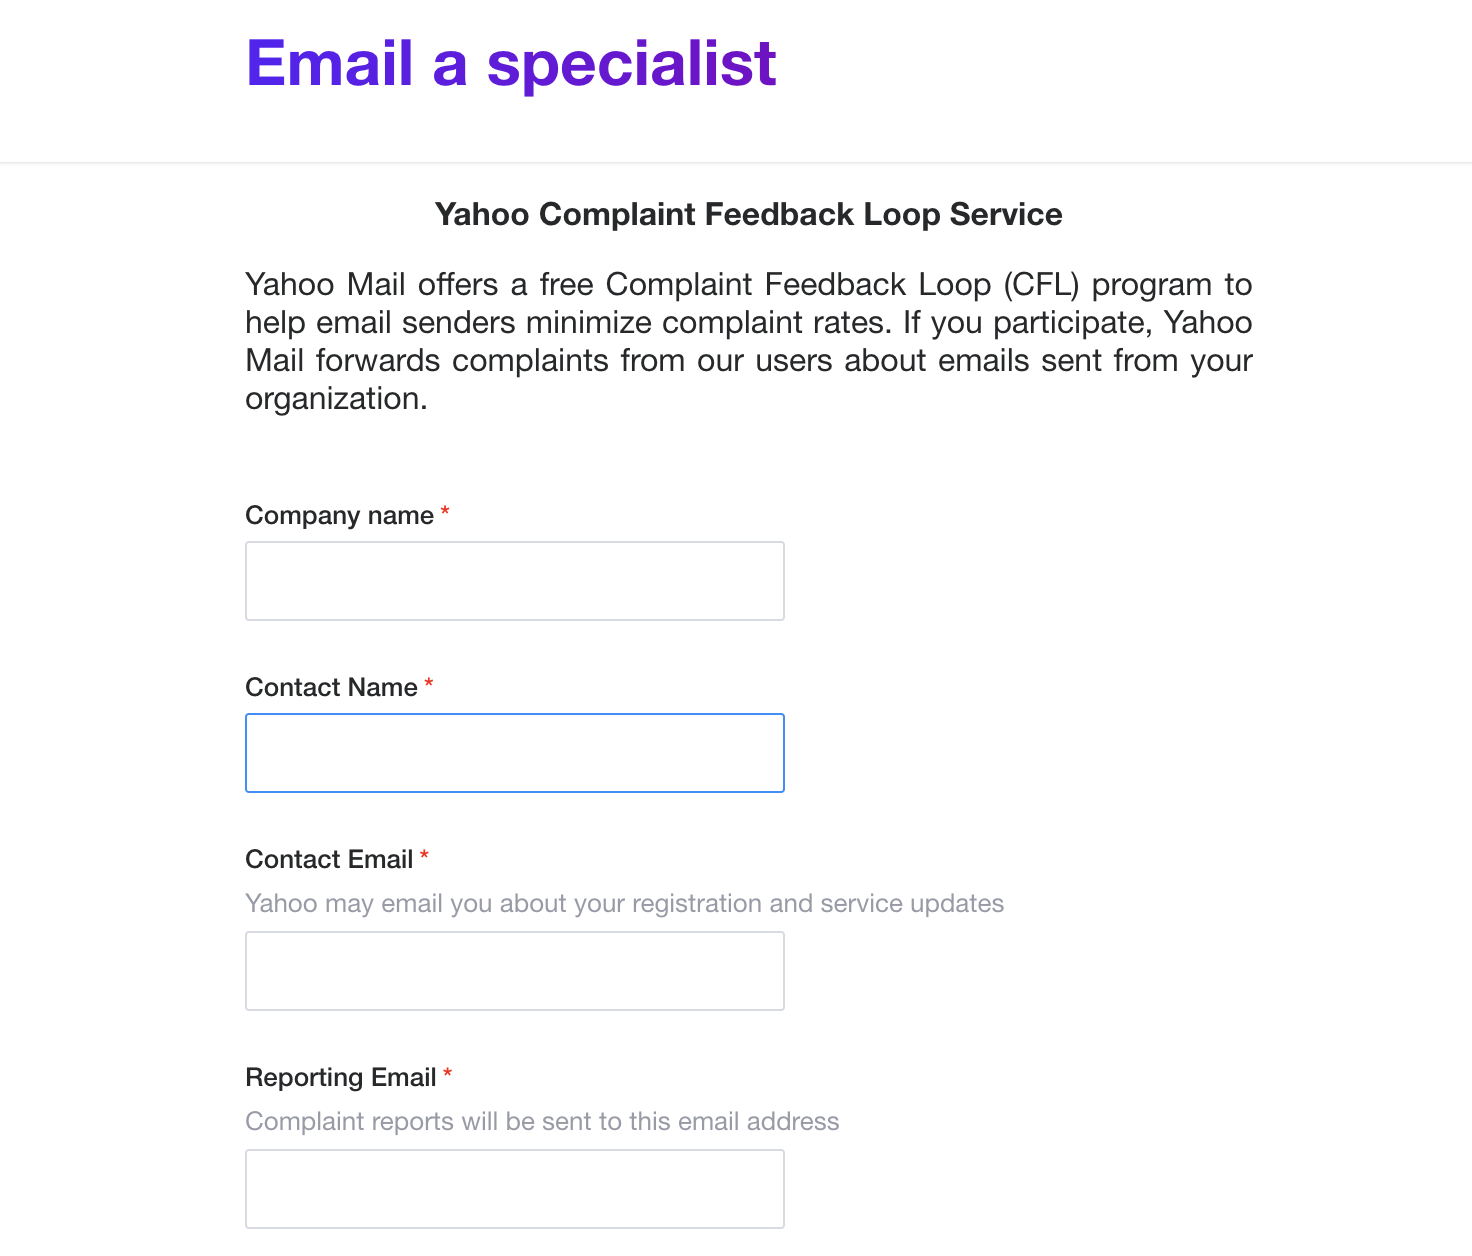
Task: Click the red asterisk beside Company name
Action: [444, 510]
